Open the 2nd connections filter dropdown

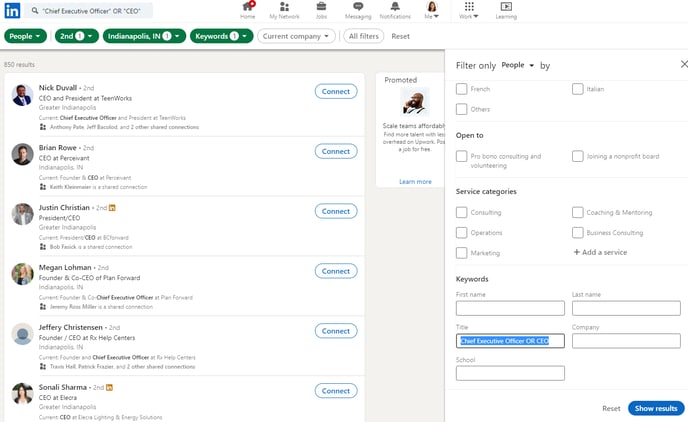tap(77, 36)
